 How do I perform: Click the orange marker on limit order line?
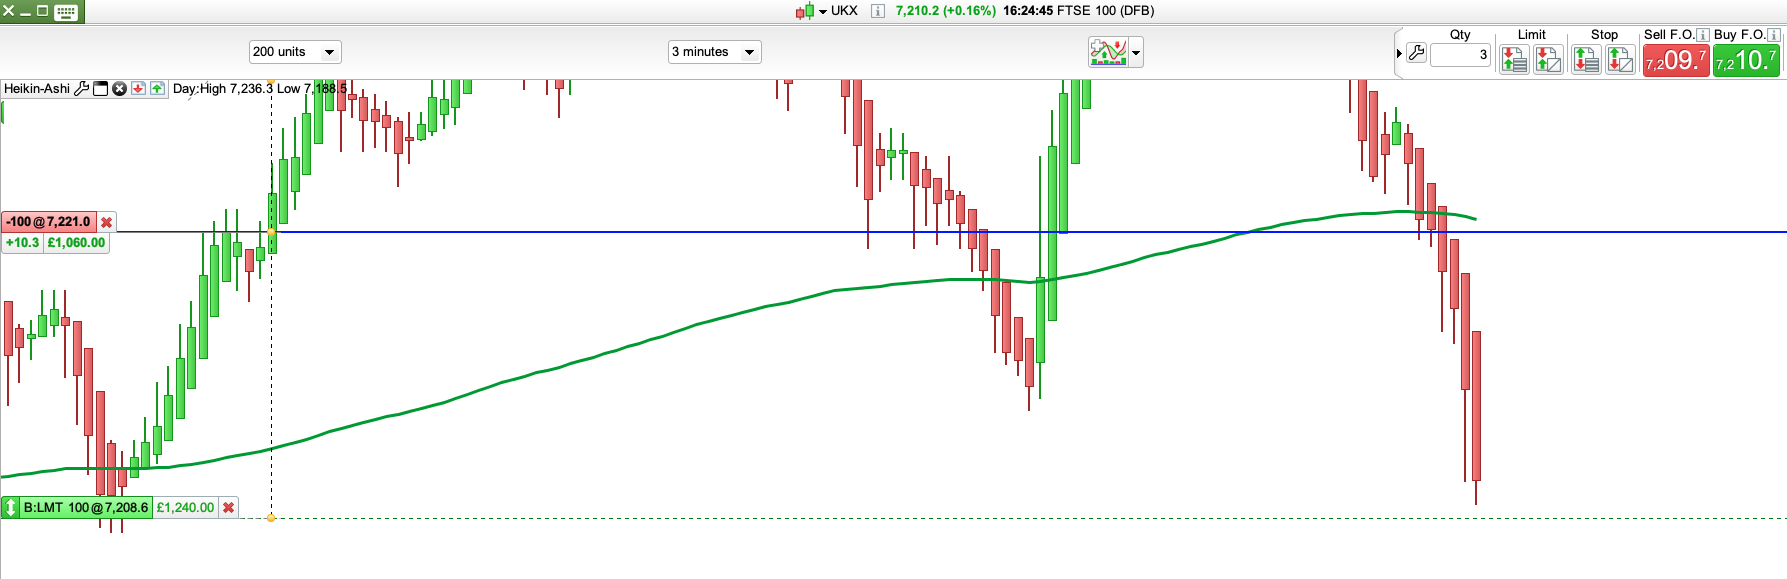(271, 518)
